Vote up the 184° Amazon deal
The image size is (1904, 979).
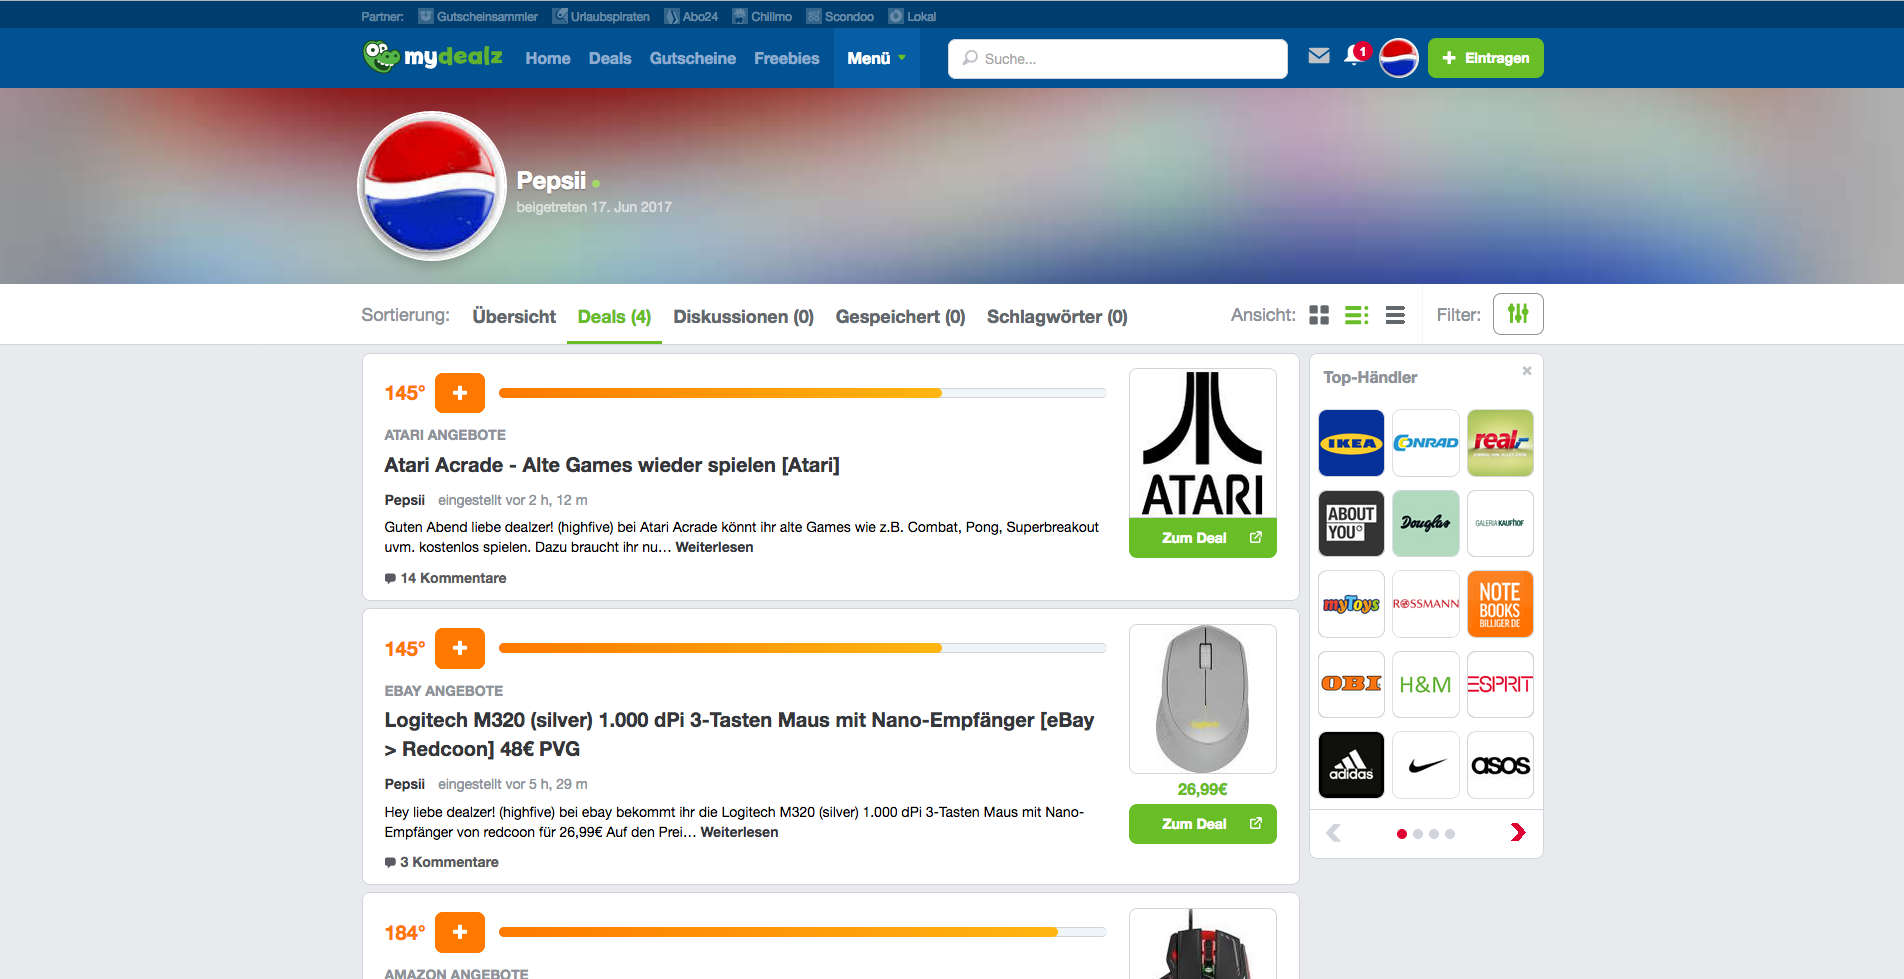[x=460, y=932]
